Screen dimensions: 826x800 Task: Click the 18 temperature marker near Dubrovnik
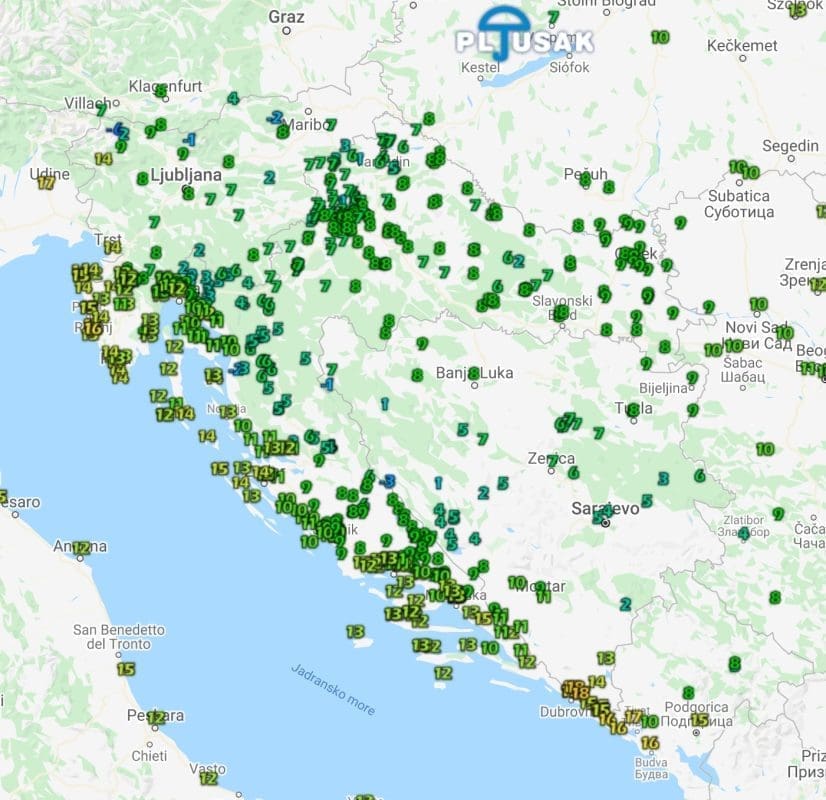coord(580,692)
